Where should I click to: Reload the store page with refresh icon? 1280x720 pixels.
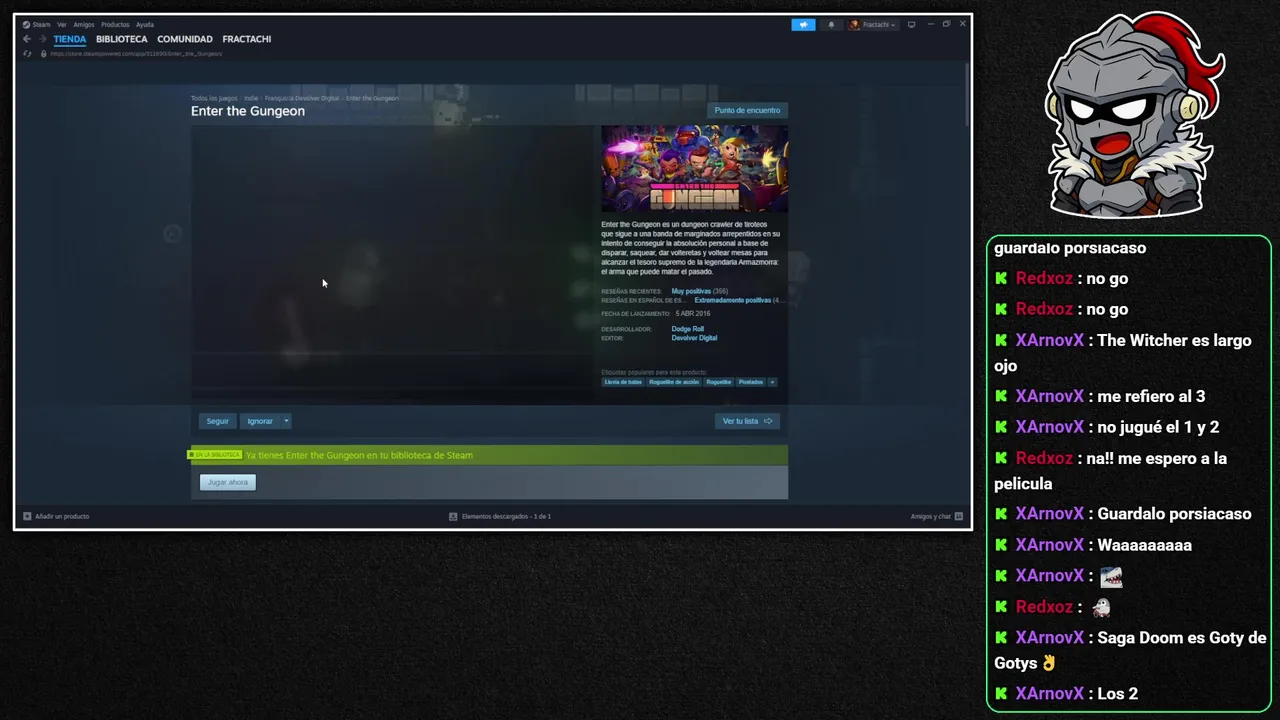tap(27, 54)
